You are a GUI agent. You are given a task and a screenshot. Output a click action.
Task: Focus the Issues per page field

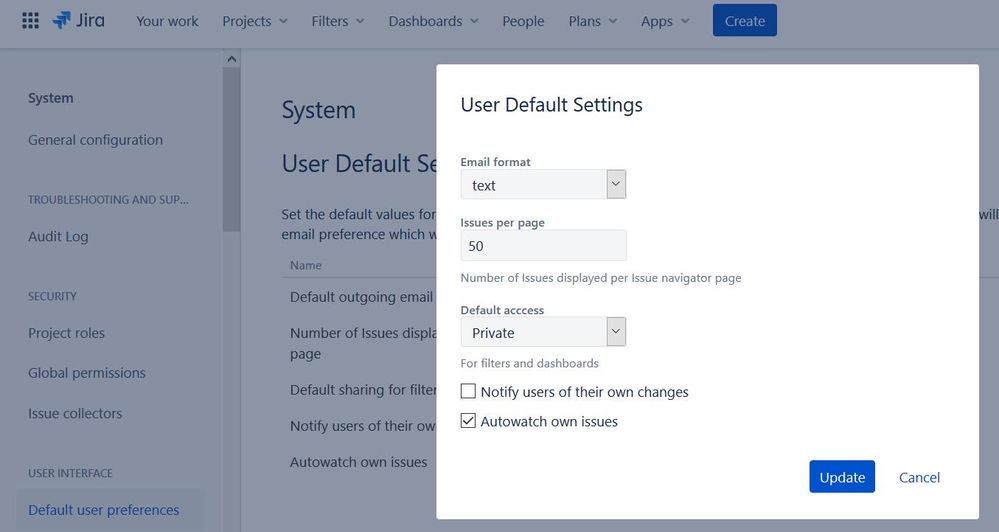(x=543, y=245)
